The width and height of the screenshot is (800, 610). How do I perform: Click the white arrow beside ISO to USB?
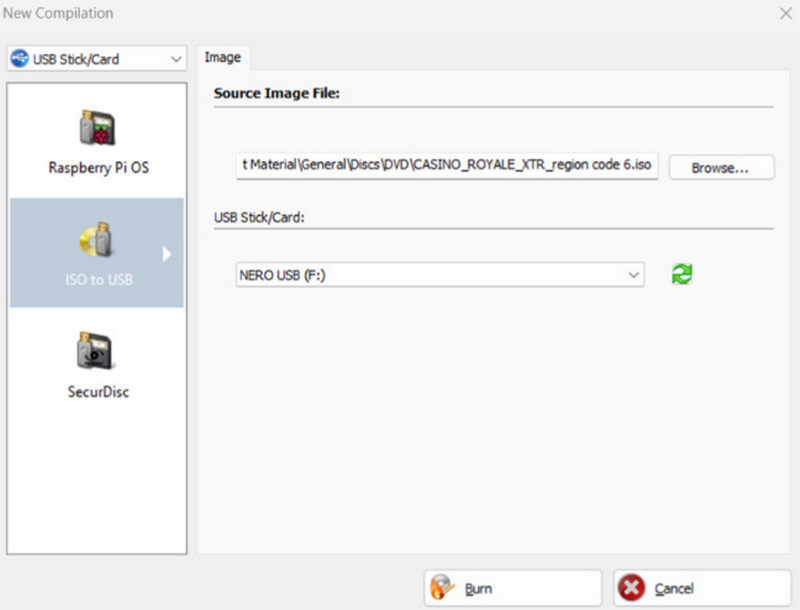167,254
